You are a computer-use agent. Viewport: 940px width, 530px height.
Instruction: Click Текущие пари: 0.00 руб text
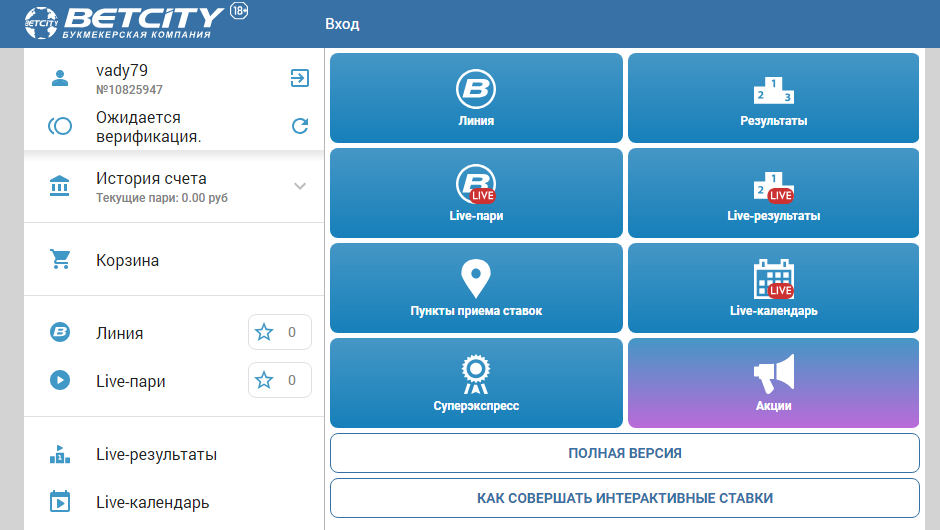162,198
